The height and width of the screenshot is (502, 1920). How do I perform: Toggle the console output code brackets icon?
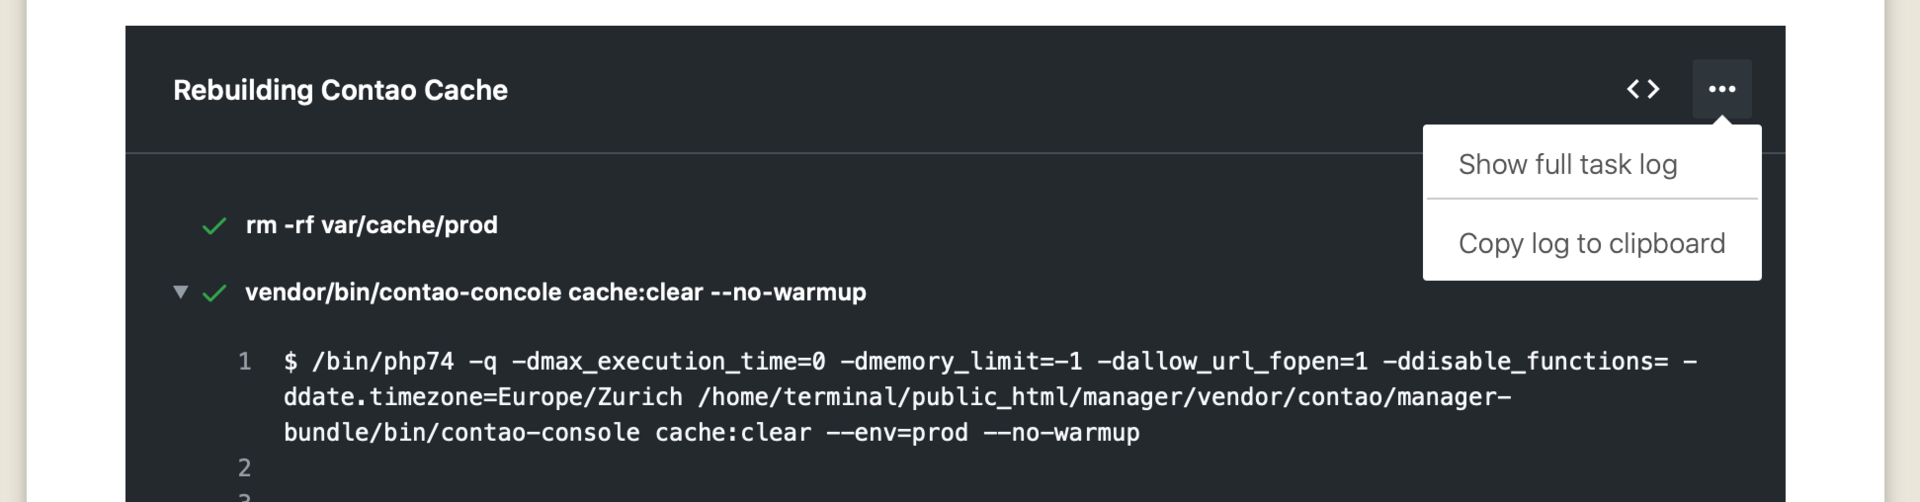click(x=1643, y=89)
